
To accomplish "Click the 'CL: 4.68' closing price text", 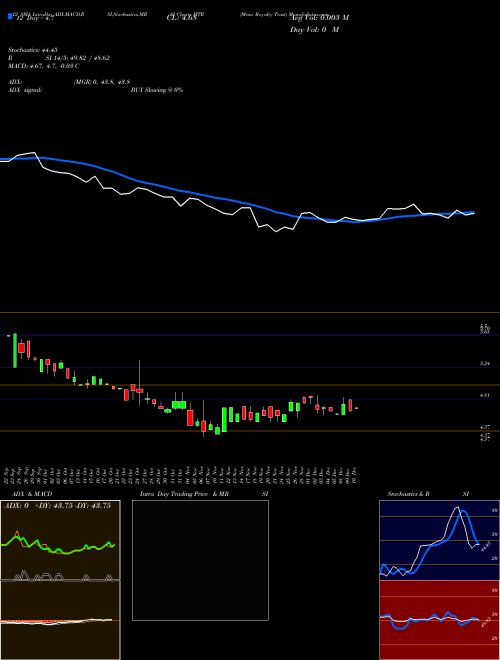I will click(x=181, y=18).
